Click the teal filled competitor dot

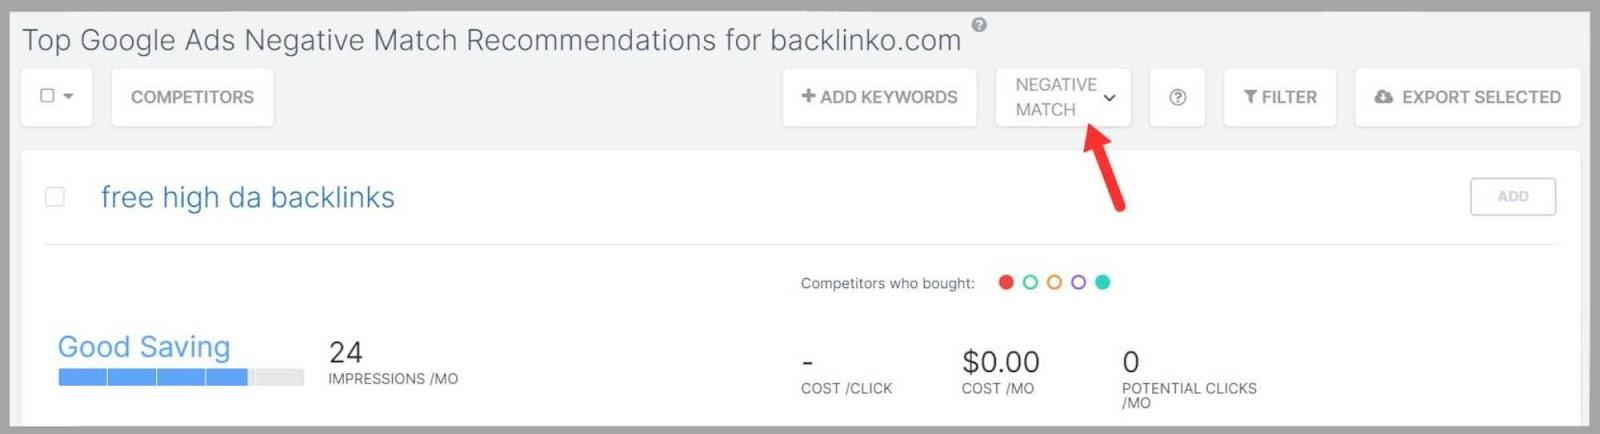coord(1102,282)
